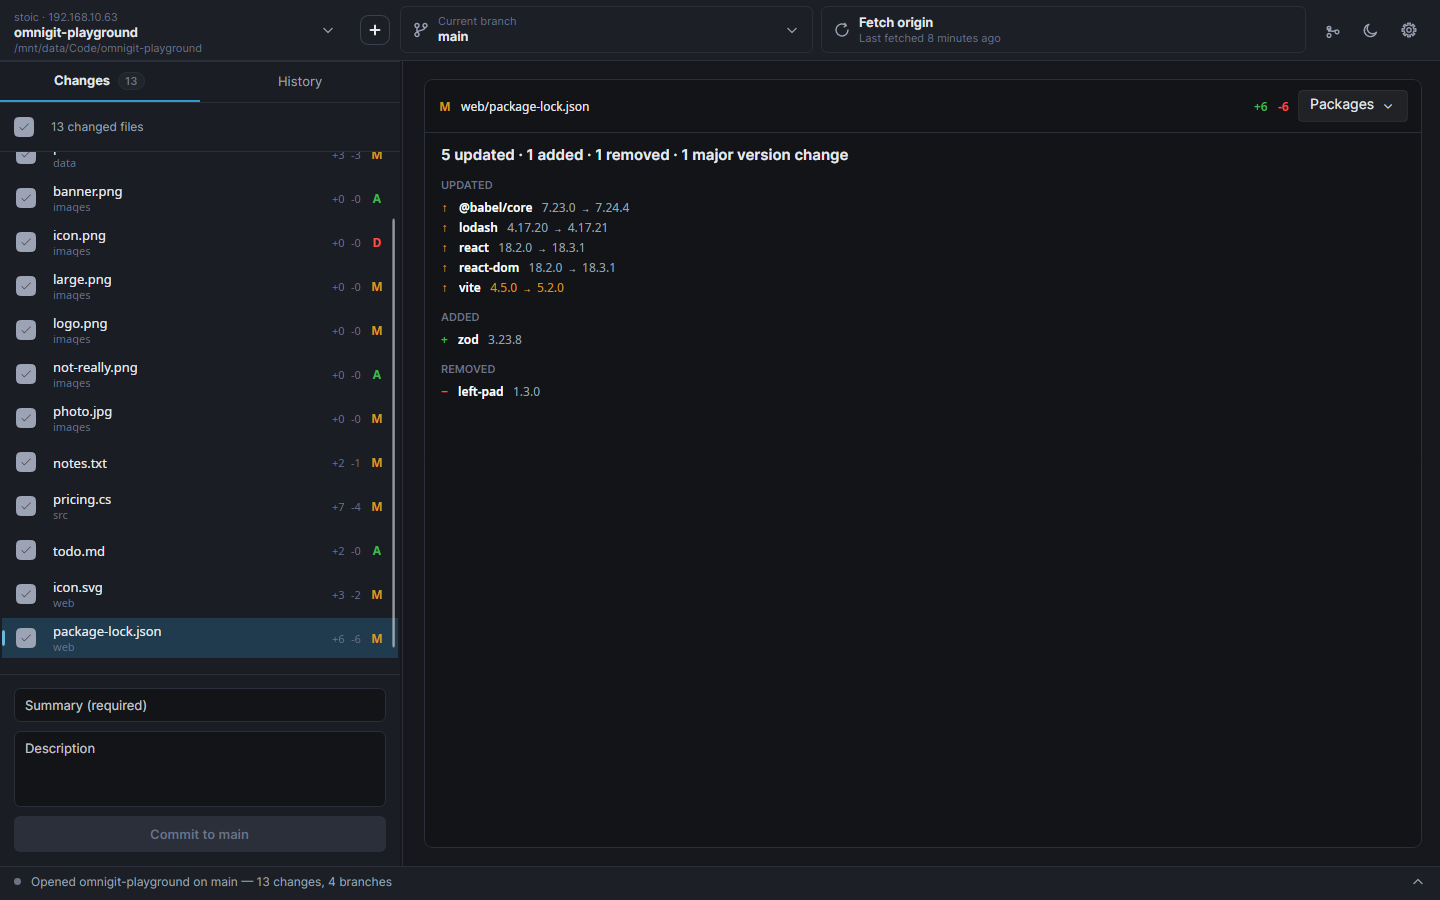Uncheck the notes.txt checkbox
This screenshot has width=1440, height=900.
(x=26, y=462)
